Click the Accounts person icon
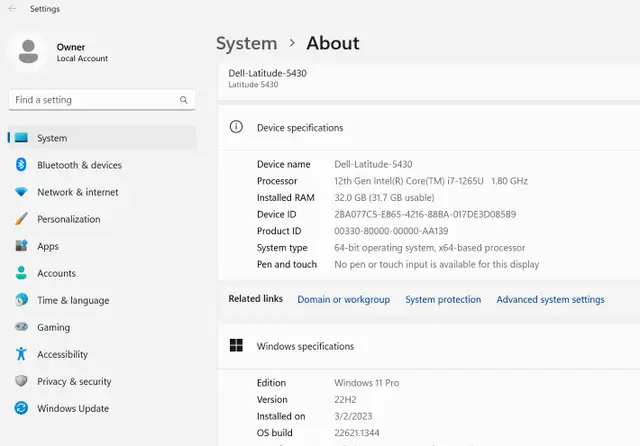The image size is (640, 446). pos(21,273)
